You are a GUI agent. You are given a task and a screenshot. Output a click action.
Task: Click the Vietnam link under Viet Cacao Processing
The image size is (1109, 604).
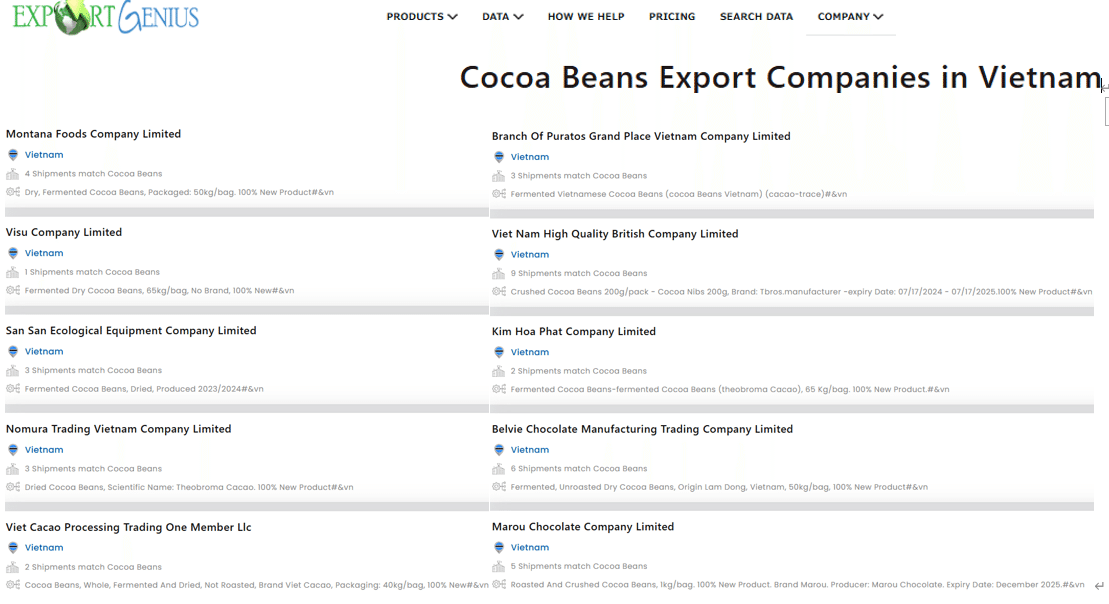coord(44,548)
